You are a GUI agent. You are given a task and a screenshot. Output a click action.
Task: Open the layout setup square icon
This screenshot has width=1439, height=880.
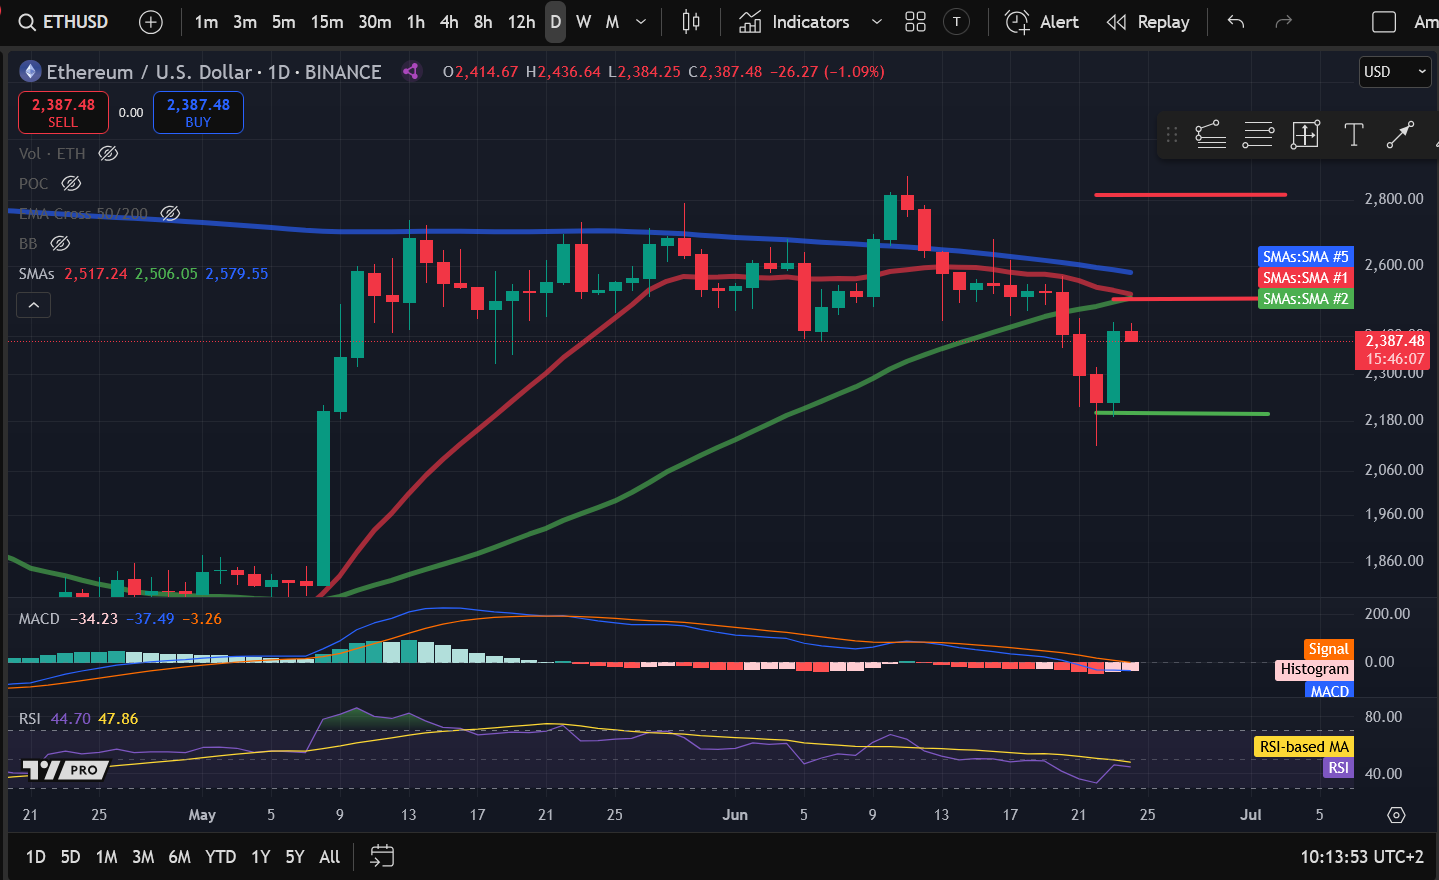click(1384, 22)
